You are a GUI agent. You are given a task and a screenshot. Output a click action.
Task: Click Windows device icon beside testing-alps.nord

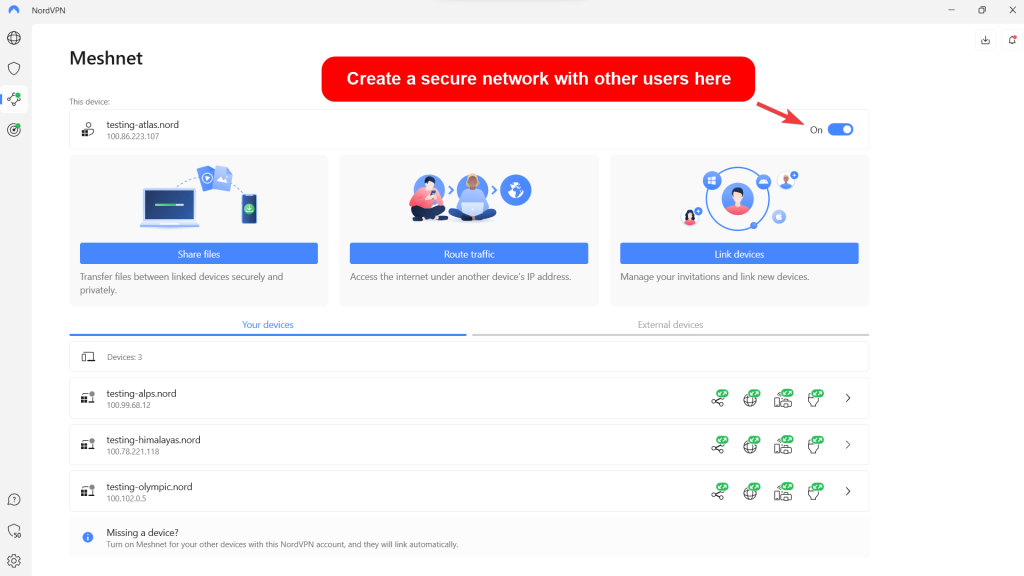[88, 398]
